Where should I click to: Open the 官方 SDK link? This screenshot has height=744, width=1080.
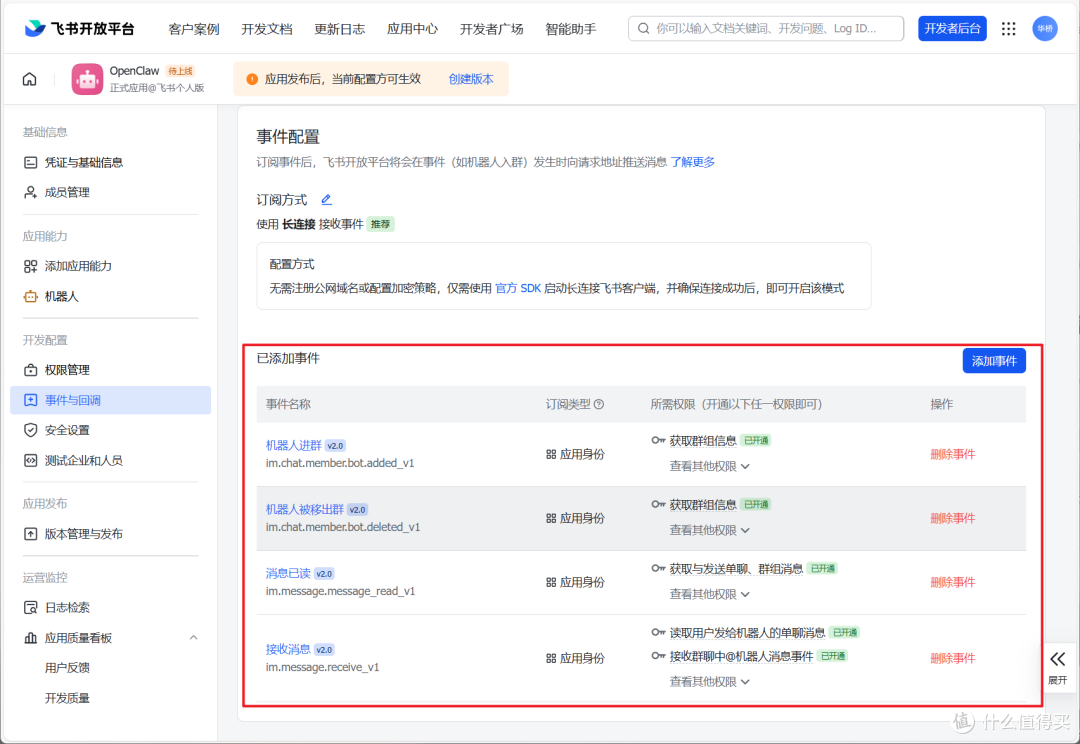[x=518, y=289]
